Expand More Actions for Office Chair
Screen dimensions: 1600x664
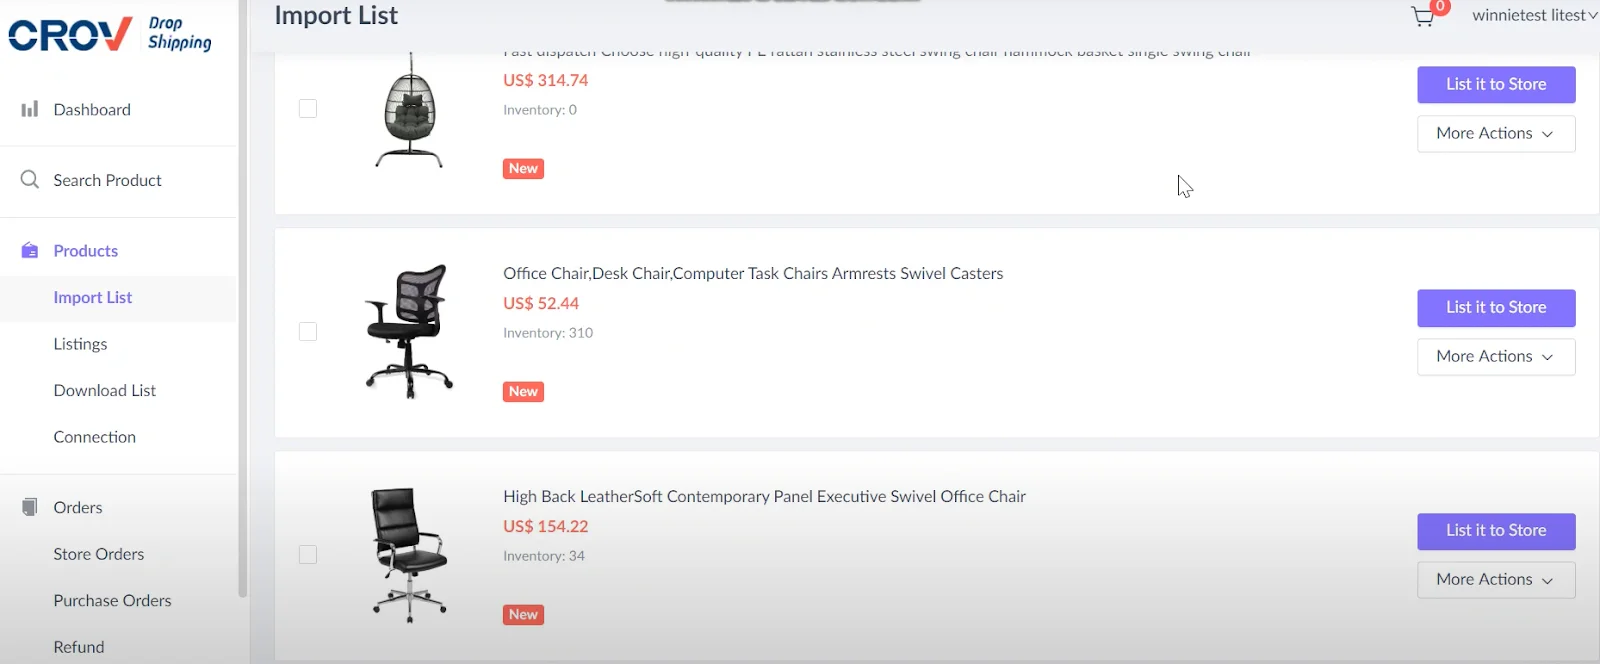pyautogui.click(x=1495, y=357)
